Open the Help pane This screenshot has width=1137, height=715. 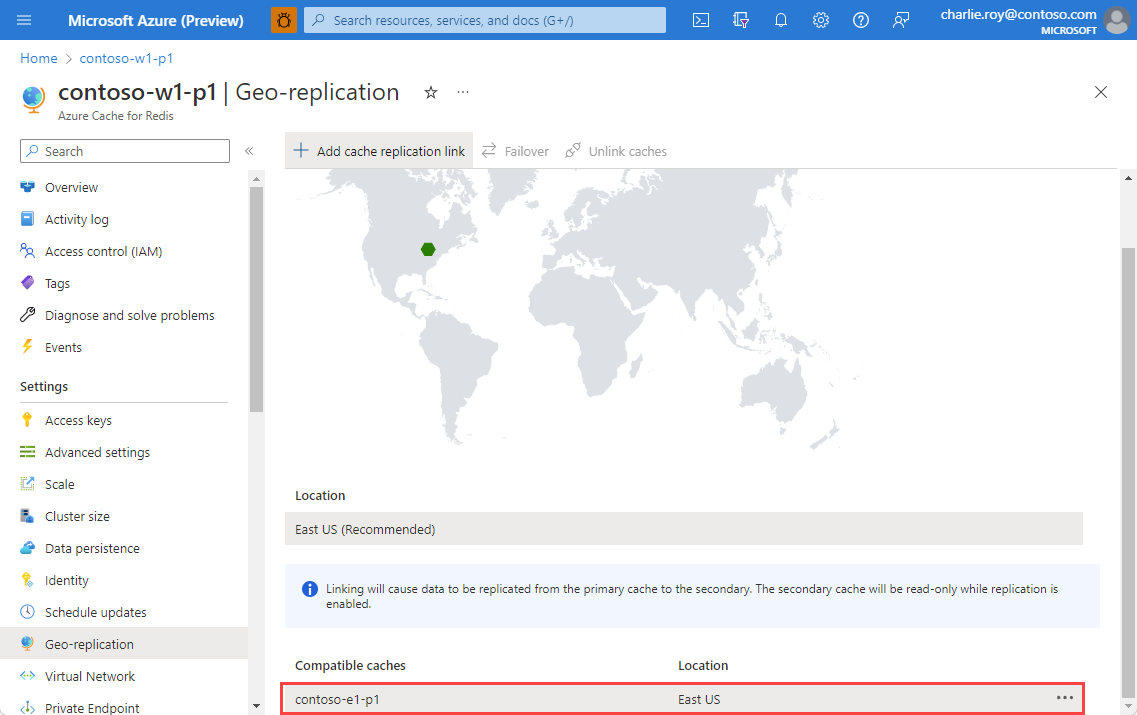(x=861, y=19)
